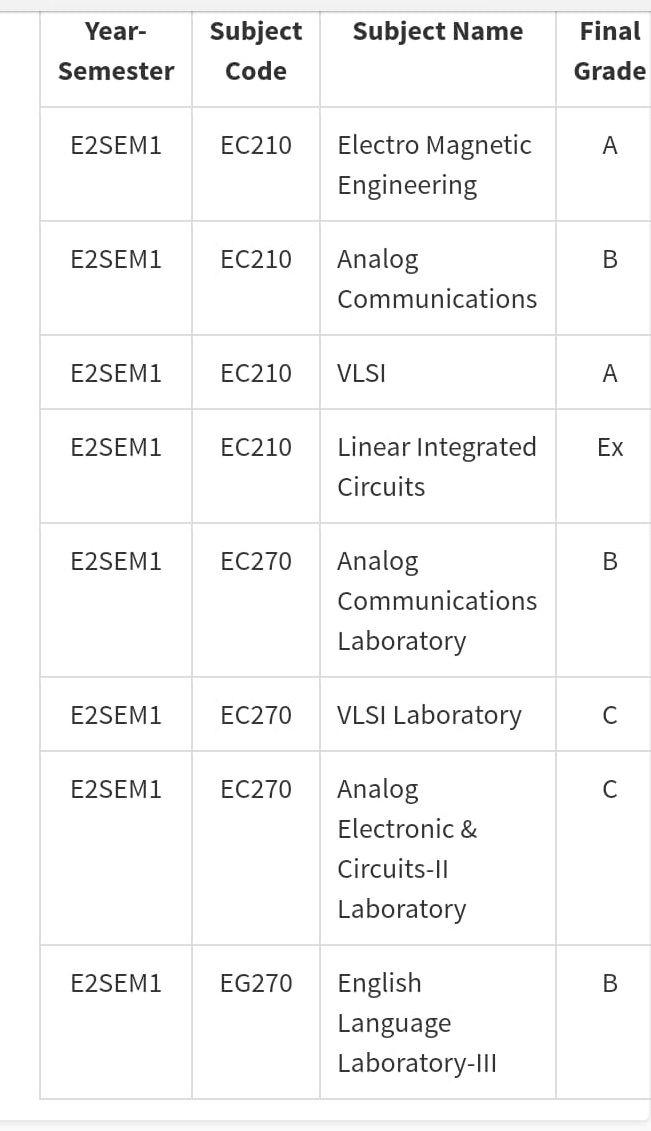Click grade C for Analog Electronic Circuits-II Laboratory
Screen dimensions: 651x1131
click(610, 789)
